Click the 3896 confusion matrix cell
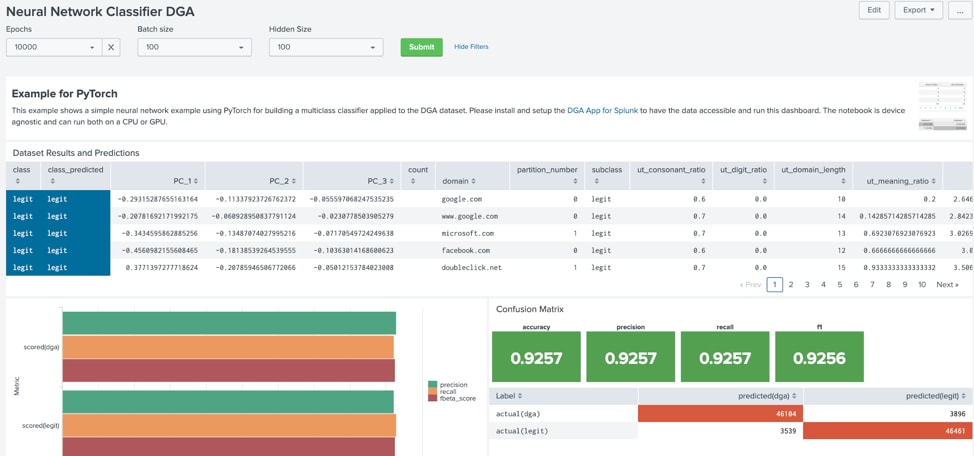The width and height of the screenshot is (974, 456). [888, 414]
